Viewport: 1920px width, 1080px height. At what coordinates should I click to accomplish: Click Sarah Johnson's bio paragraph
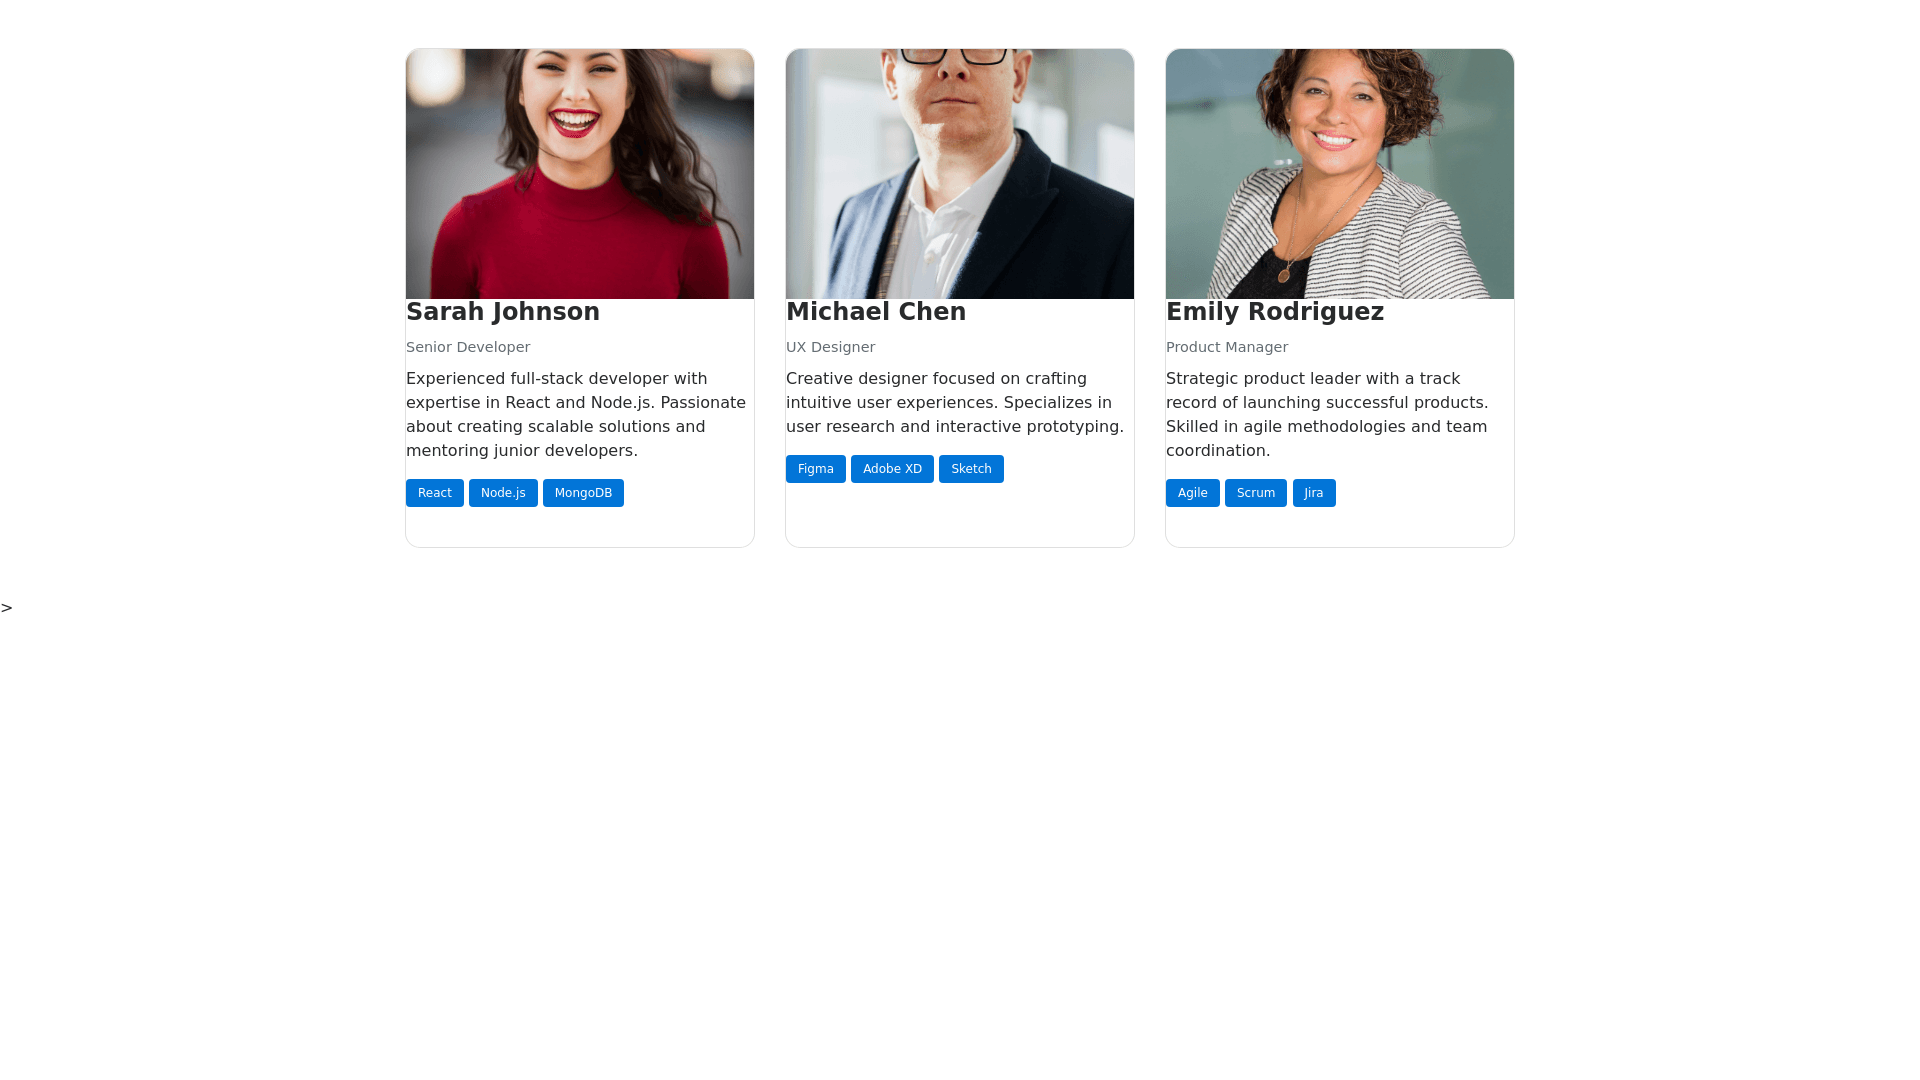(578, 415)
